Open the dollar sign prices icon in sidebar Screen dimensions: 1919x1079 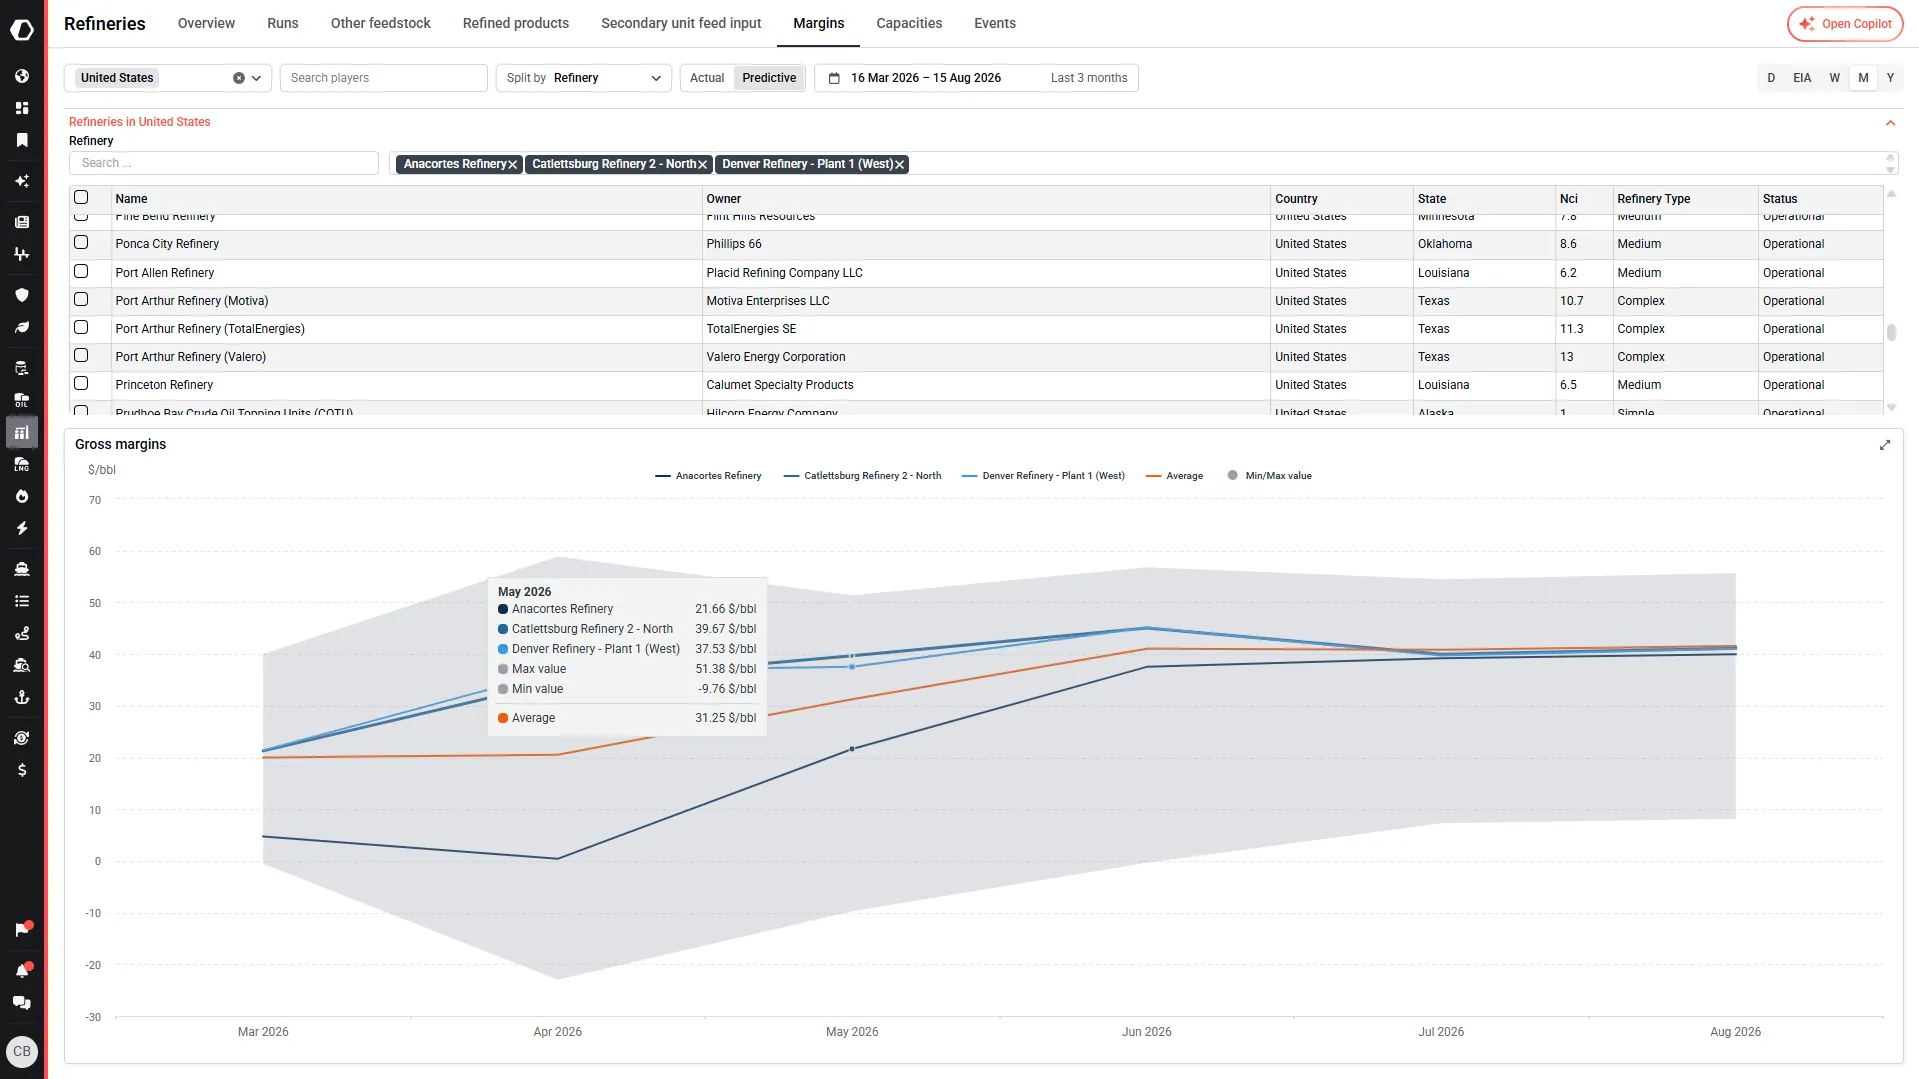22,770
